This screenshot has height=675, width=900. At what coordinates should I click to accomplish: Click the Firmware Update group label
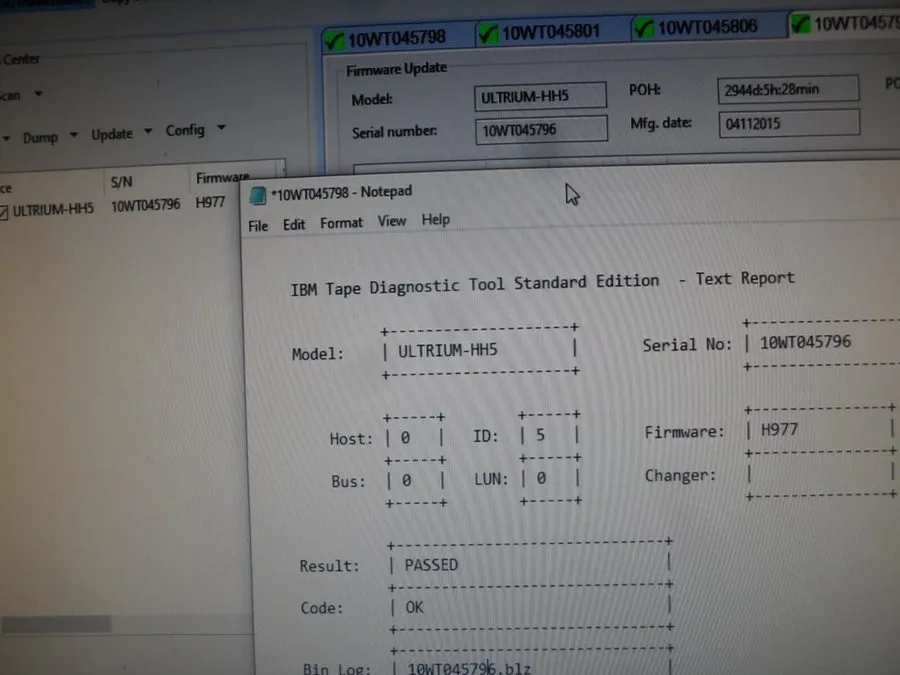[x=396, y=69]
